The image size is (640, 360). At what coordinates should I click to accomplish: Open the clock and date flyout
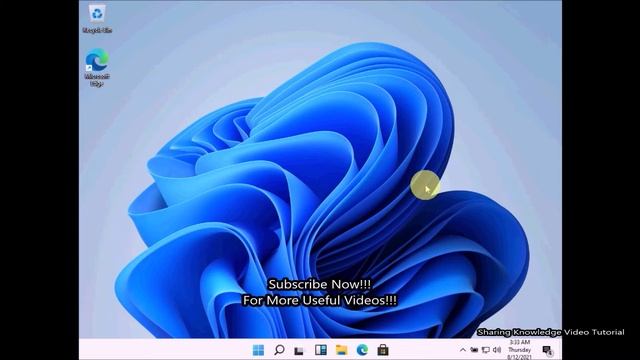tap(520, 350)
